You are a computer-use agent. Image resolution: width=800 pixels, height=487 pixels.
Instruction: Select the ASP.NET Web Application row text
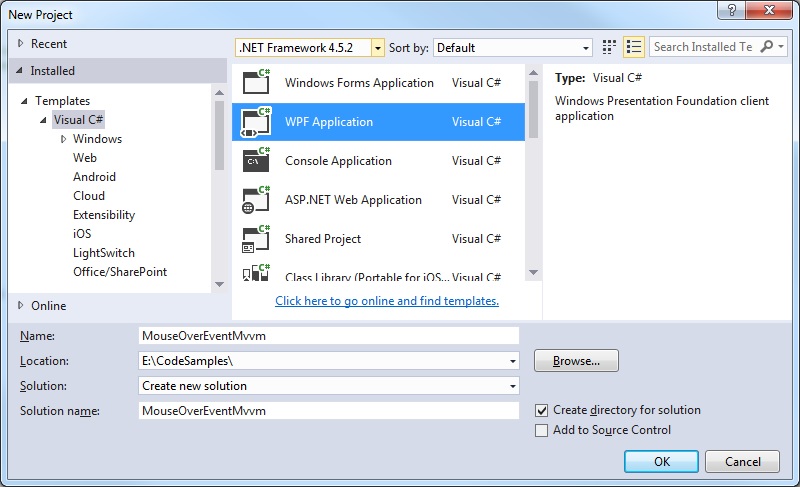(x=353, y=200)
